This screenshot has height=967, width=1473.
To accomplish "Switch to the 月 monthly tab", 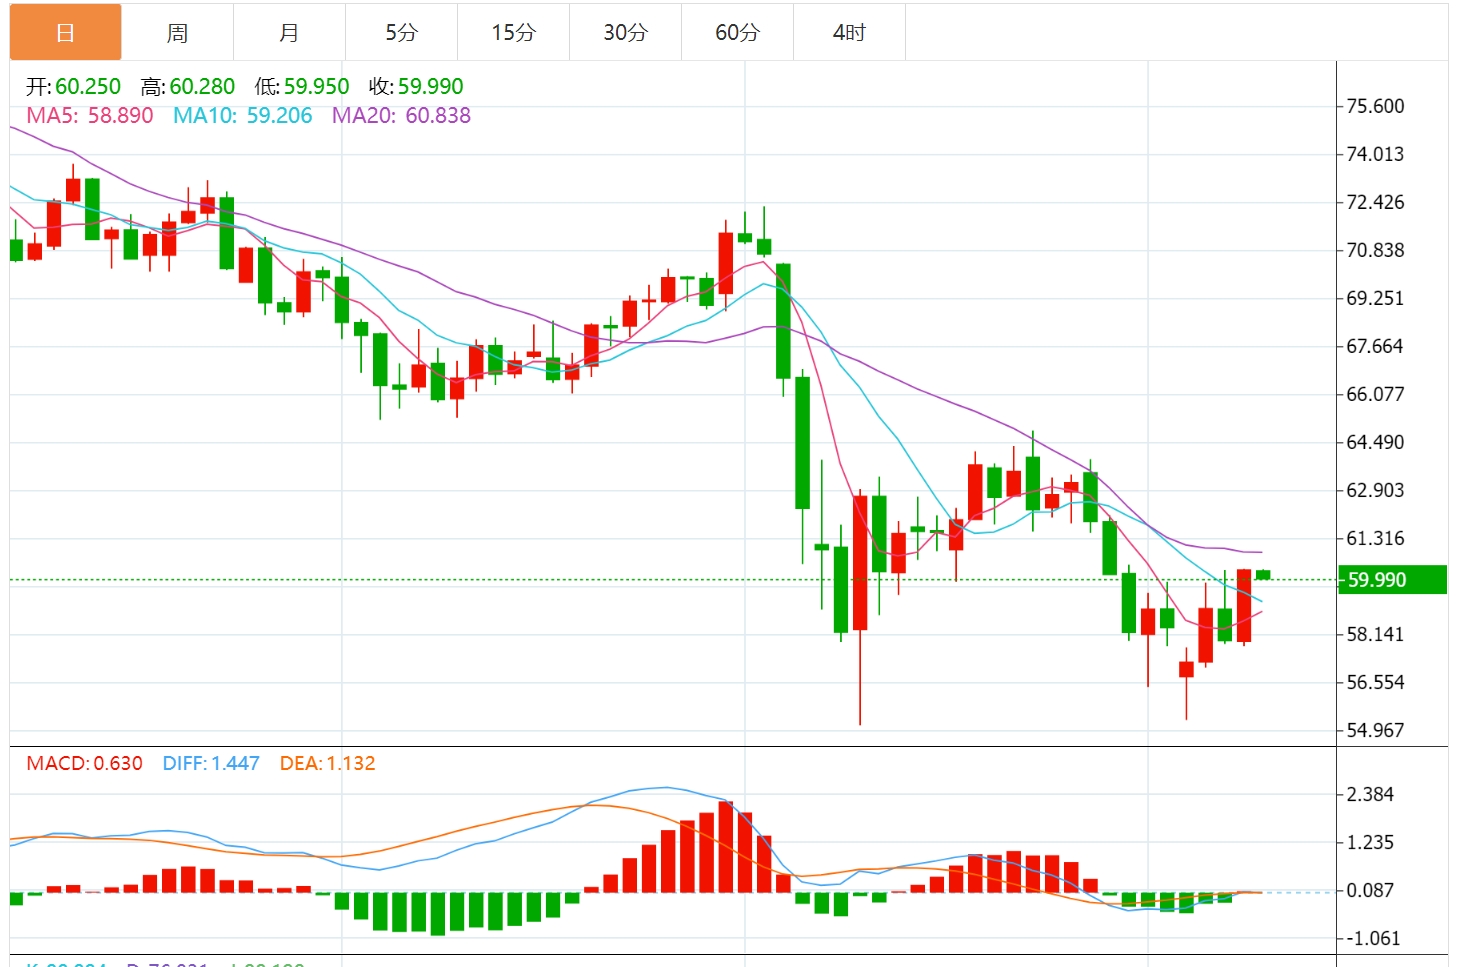I will [x=290, y=32].
